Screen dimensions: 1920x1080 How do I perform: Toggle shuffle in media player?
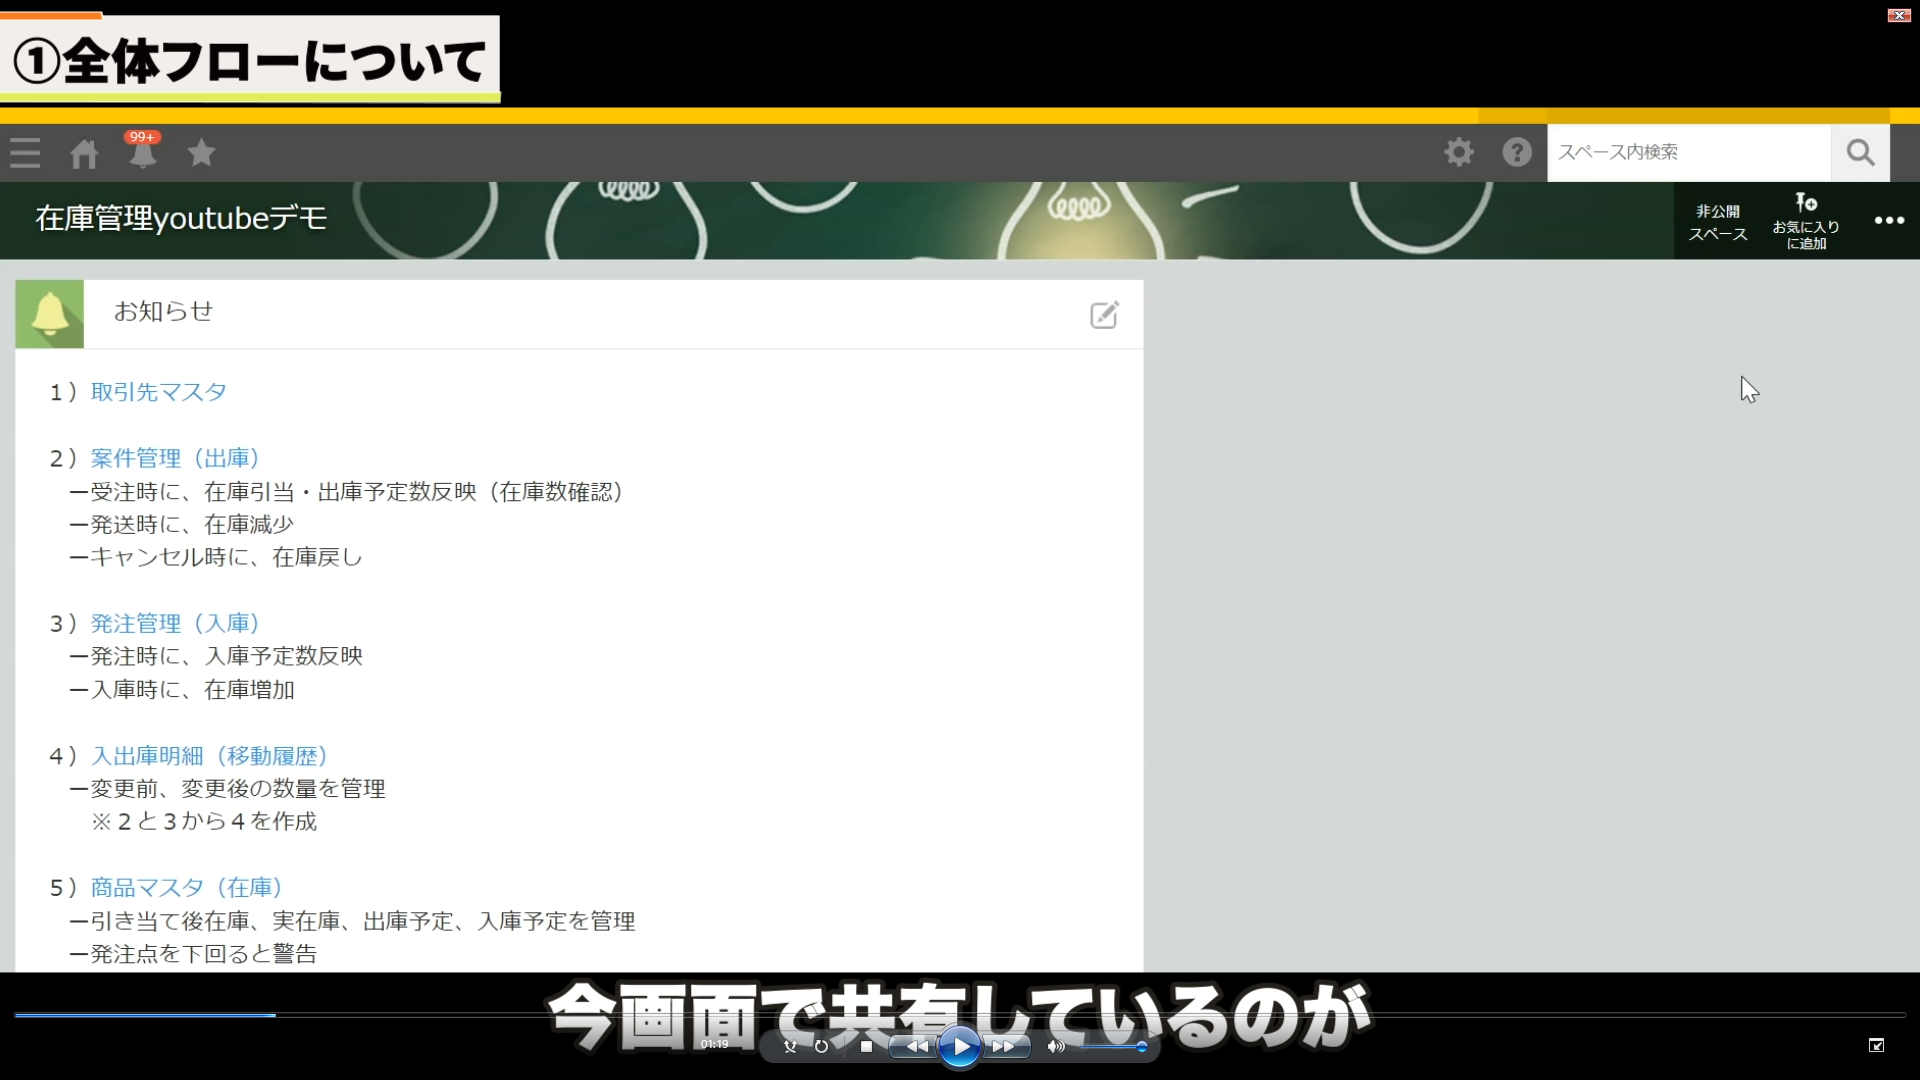[790, 1046]
